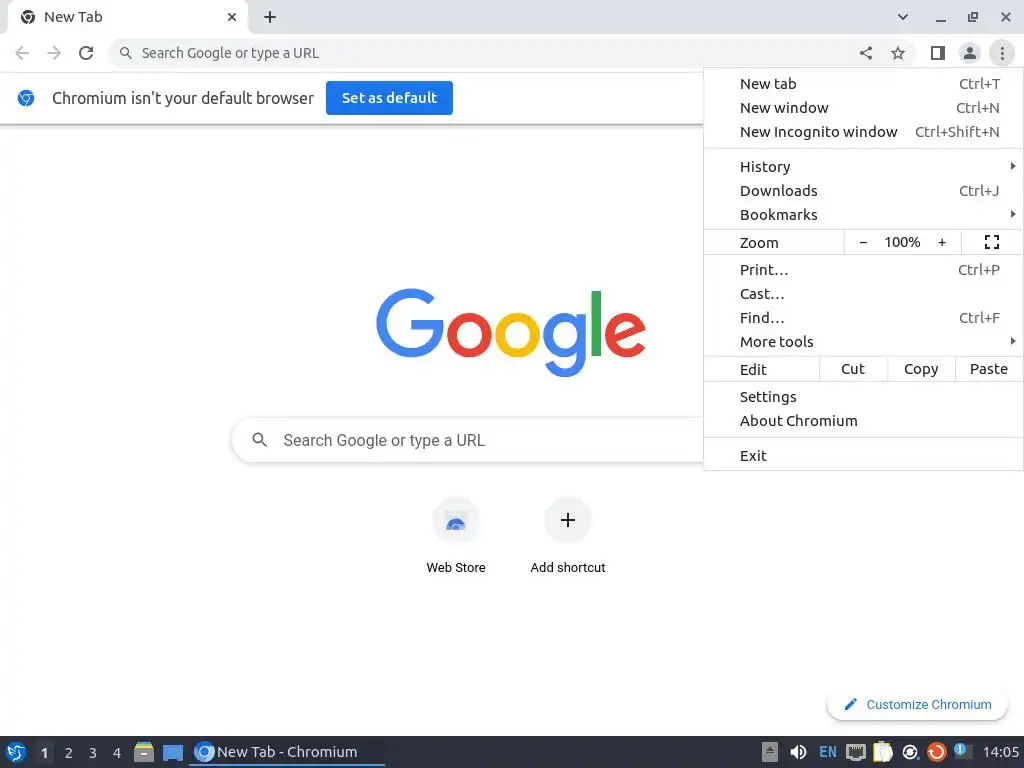Click Cut in Edit row
Viewport: 1024px width, 768px height.
point(853,369)
